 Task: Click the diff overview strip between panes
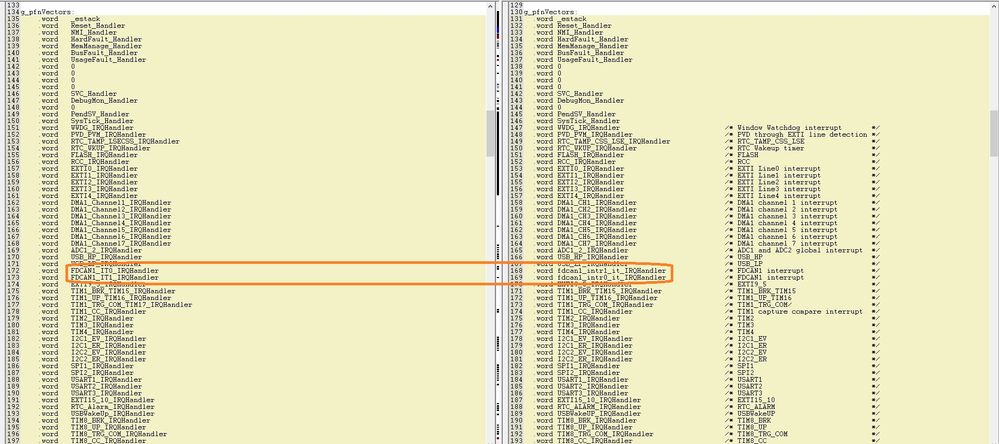(500, 222)
